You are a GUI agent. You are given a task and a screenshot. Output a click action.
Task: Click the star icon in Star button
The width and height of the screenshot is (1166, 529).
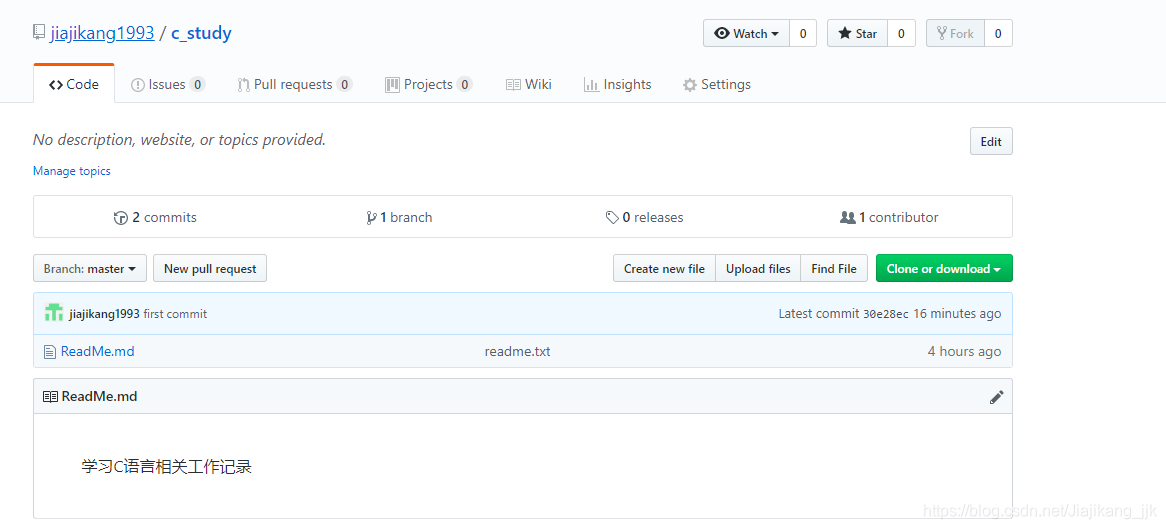coord(845,33)
